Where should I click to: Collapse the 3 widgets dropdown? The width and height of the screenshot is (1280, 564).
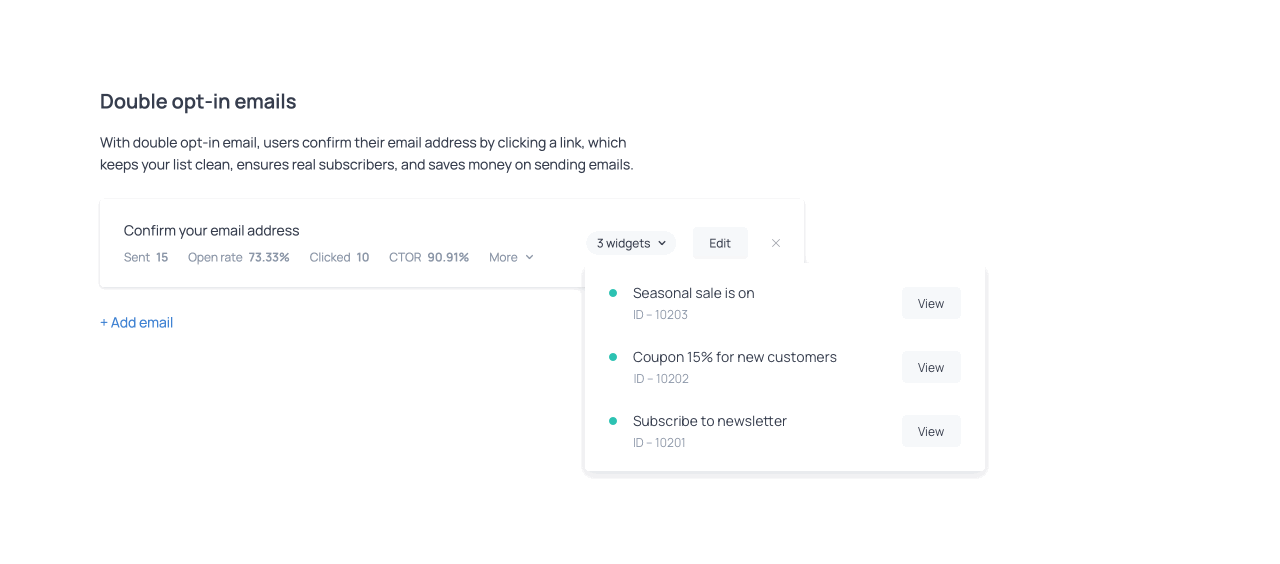click(x=631, y=243)
